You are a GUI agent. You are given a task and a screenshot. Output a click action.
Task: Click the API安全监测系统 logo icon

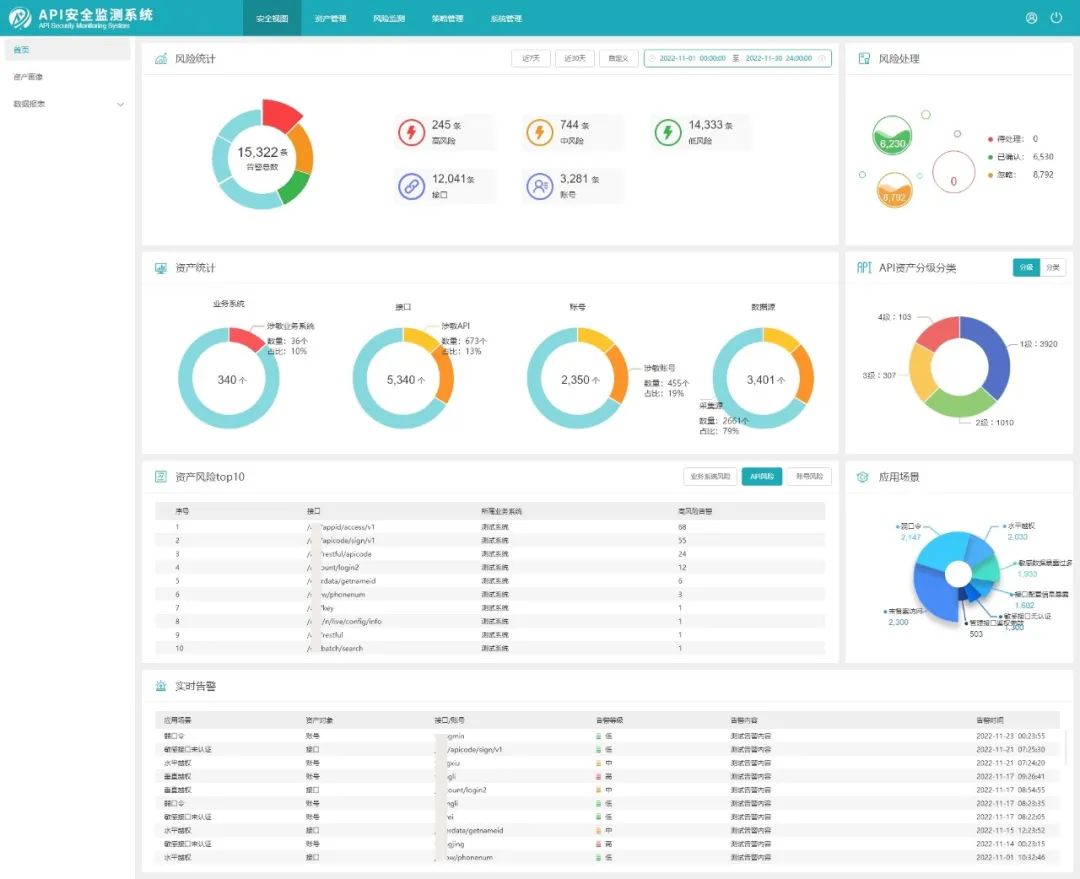point(20,18)
